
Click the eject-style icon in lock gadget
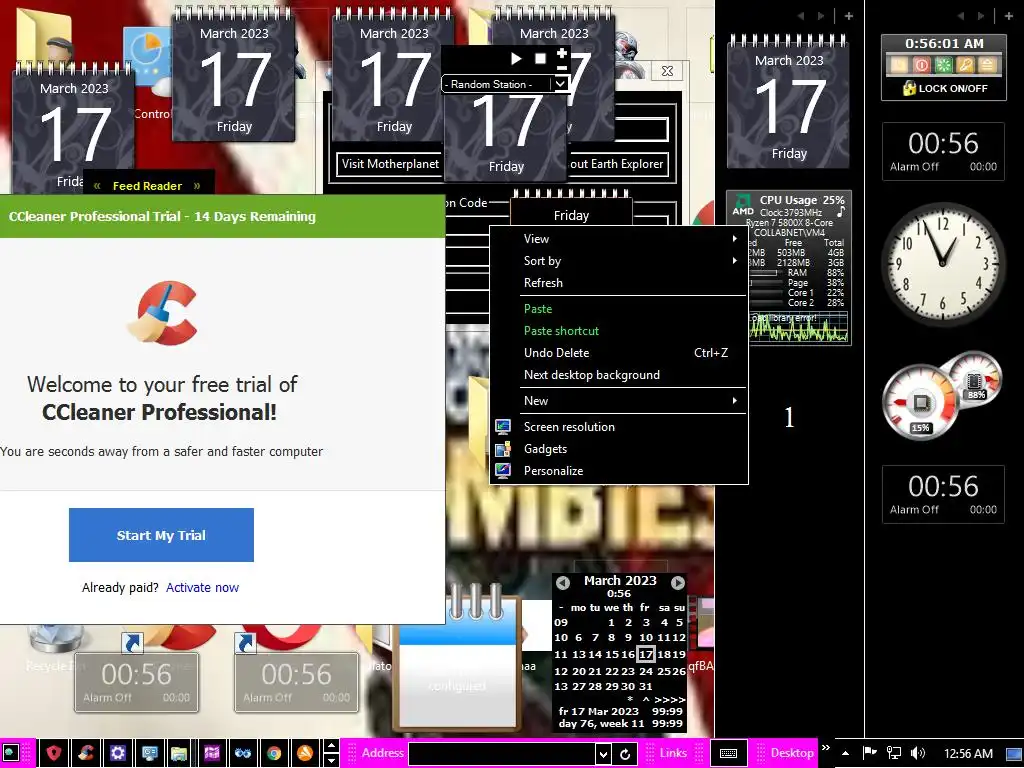pos(987,65)
